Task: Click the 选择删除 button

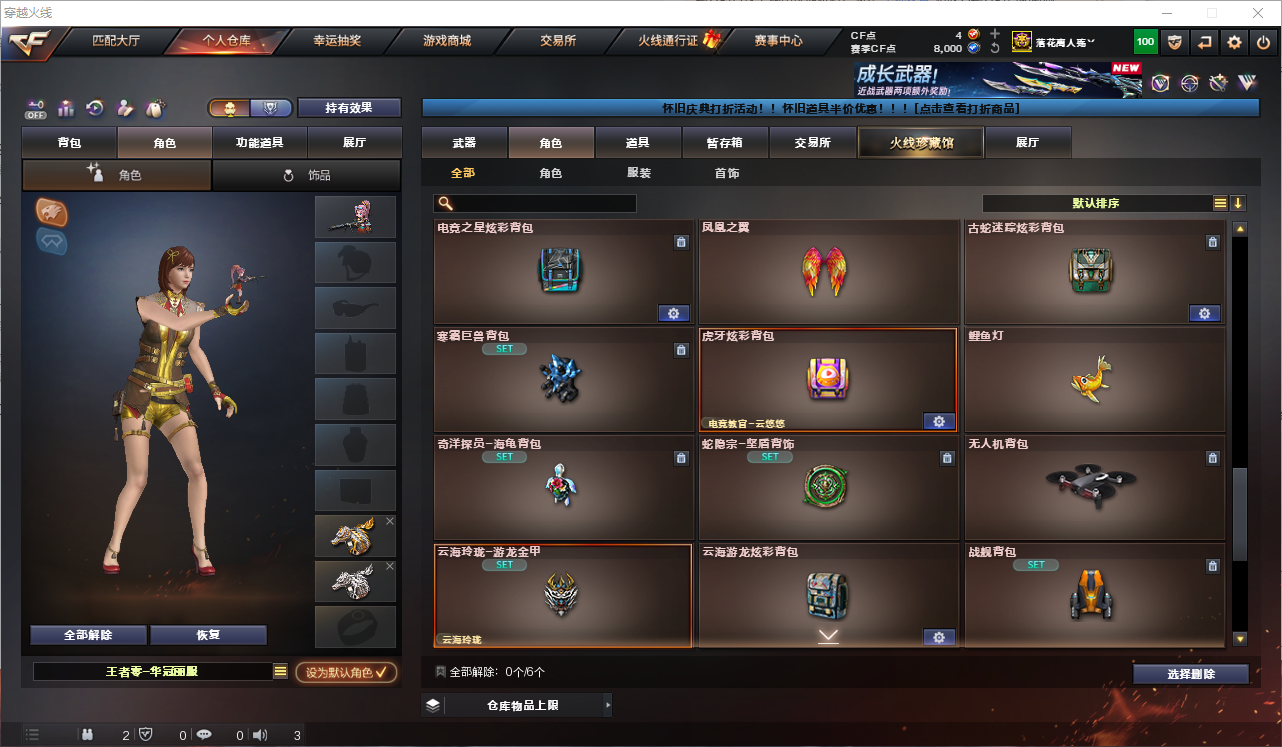Action: click(x=1191, y=674)
